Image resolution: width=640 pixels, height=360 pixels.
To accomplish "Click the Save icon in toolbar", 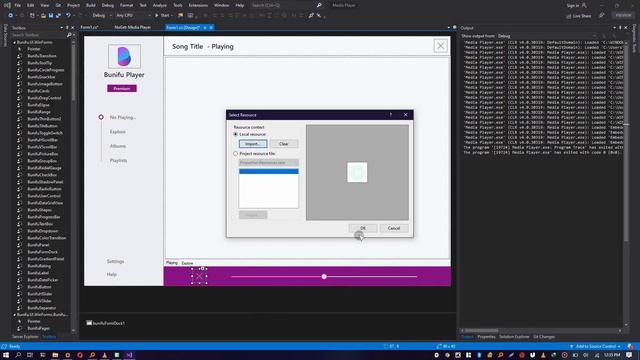I will coord(51,15).
